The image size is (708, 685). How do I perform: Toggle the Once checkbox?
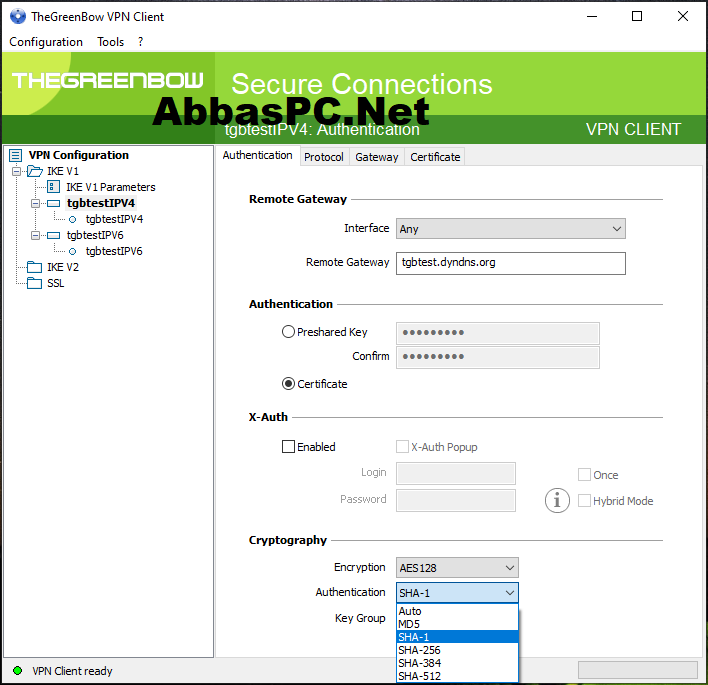pyautogui.click(x=584, y=475)
